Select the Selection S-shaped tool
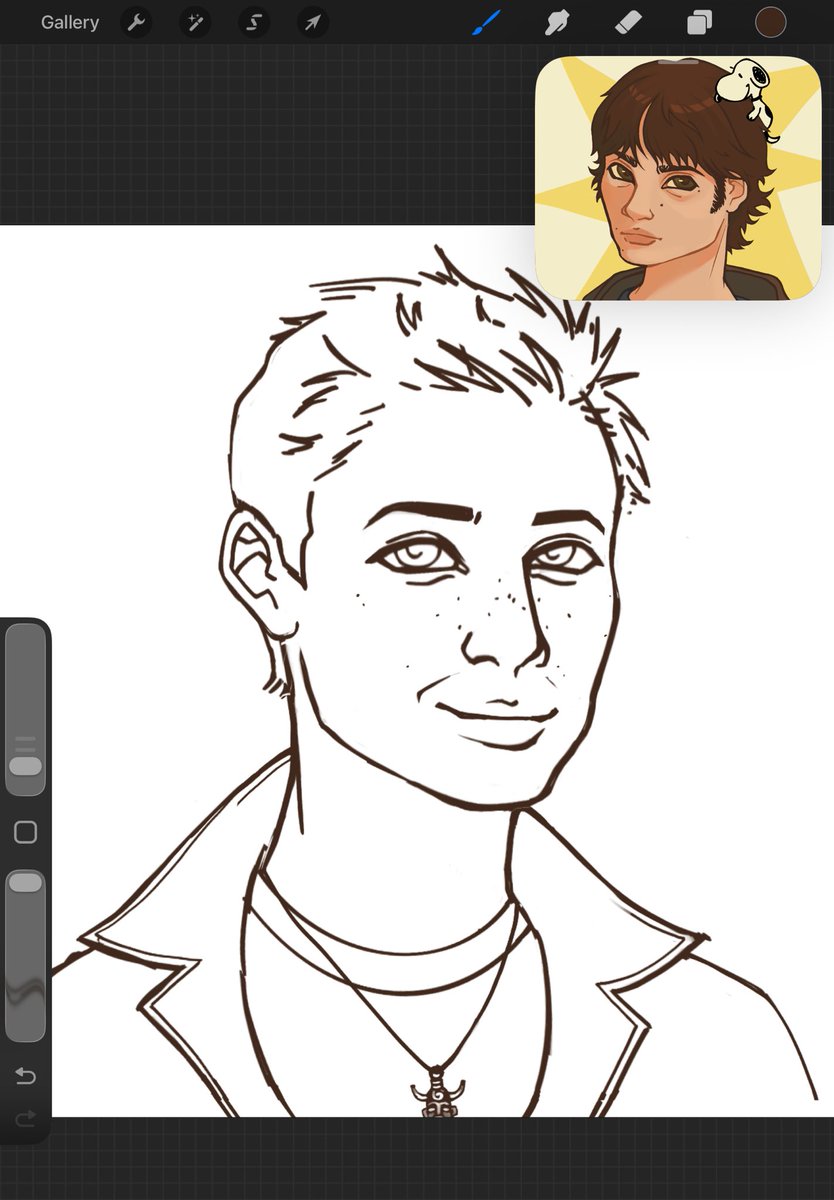 254,22
